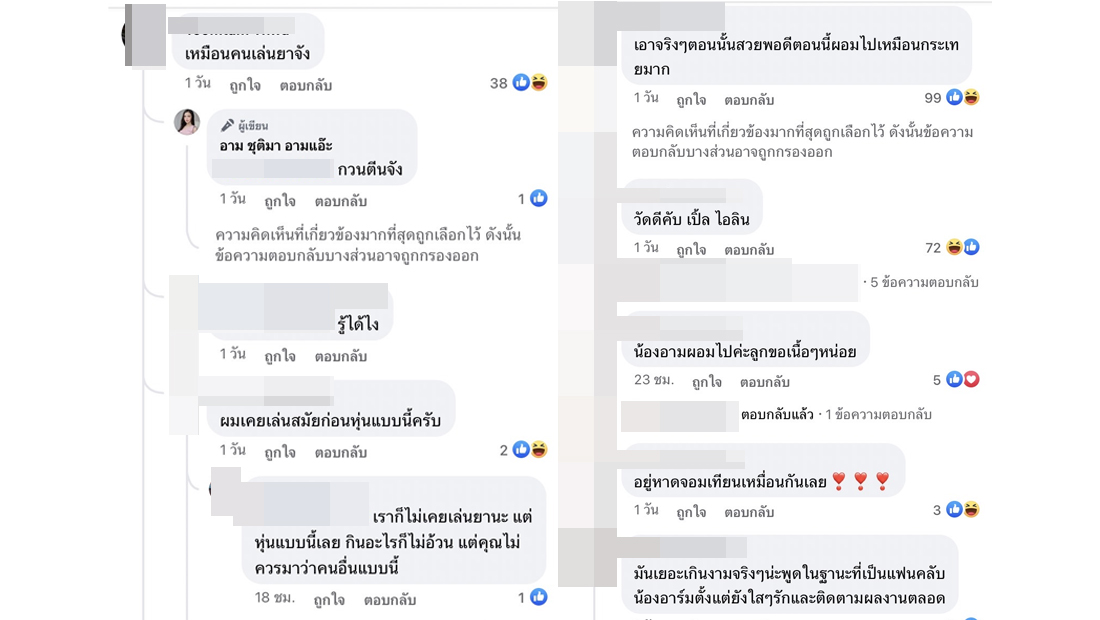Viewport: 1100px width, 620px height.
Task: Click the 23 ชม. timestamp link
Action: (x=655, y=381)
